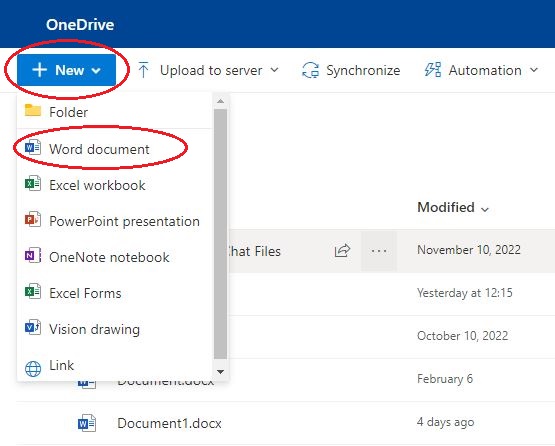Click the Document1.docx Word file icon
Image resolution: width=555 pixels, height=446 pixels.
(x=87, y=423)
